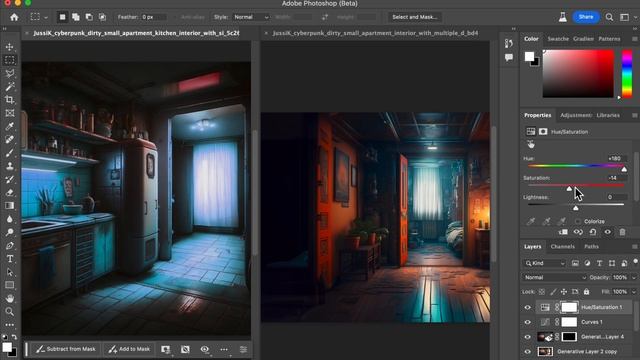Select the Crop tool
This screenshot has width=640, height=360.
coord(10,100)
